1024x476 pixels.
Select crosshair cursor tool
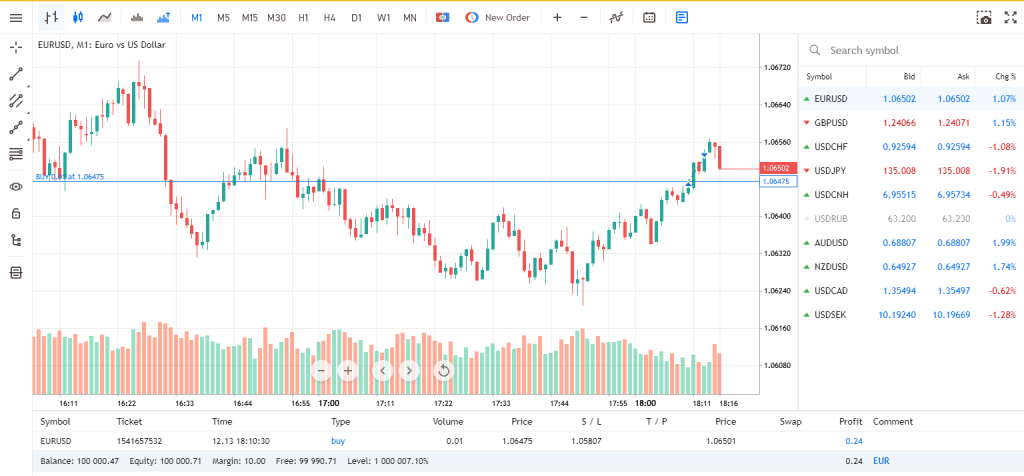pos(16,47)
